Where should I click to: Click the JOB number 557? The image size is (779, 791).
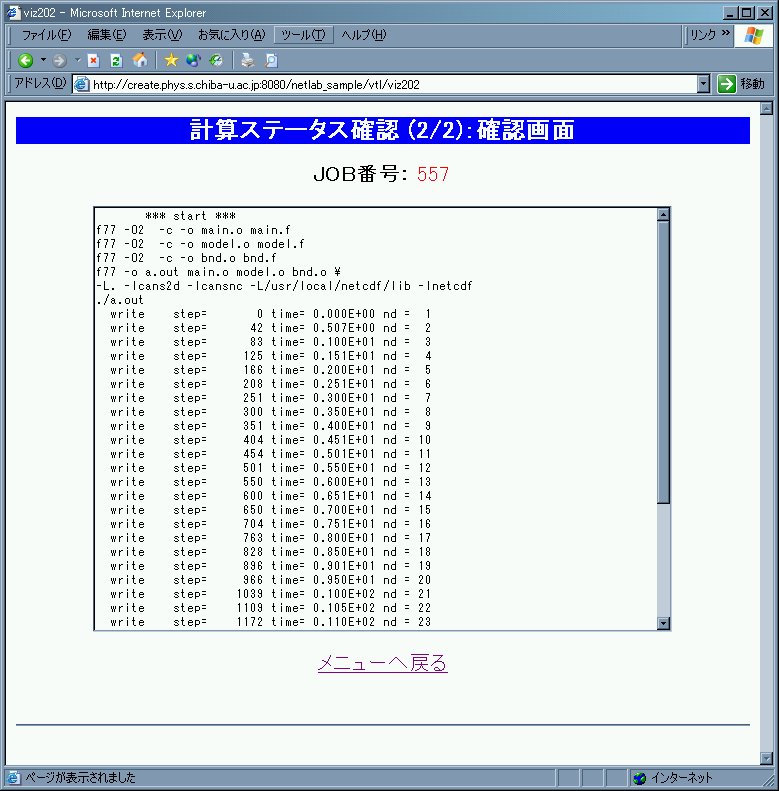(433, 175)
